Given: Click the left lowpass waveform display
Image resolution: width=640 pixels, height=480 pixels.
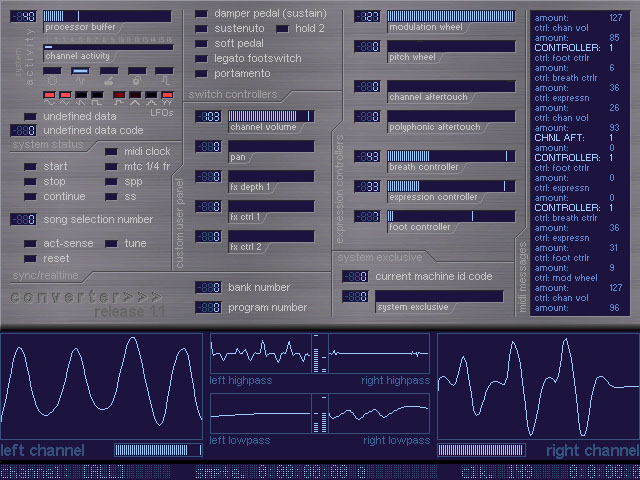Looking at the screenshot, I should click(260, 413).
